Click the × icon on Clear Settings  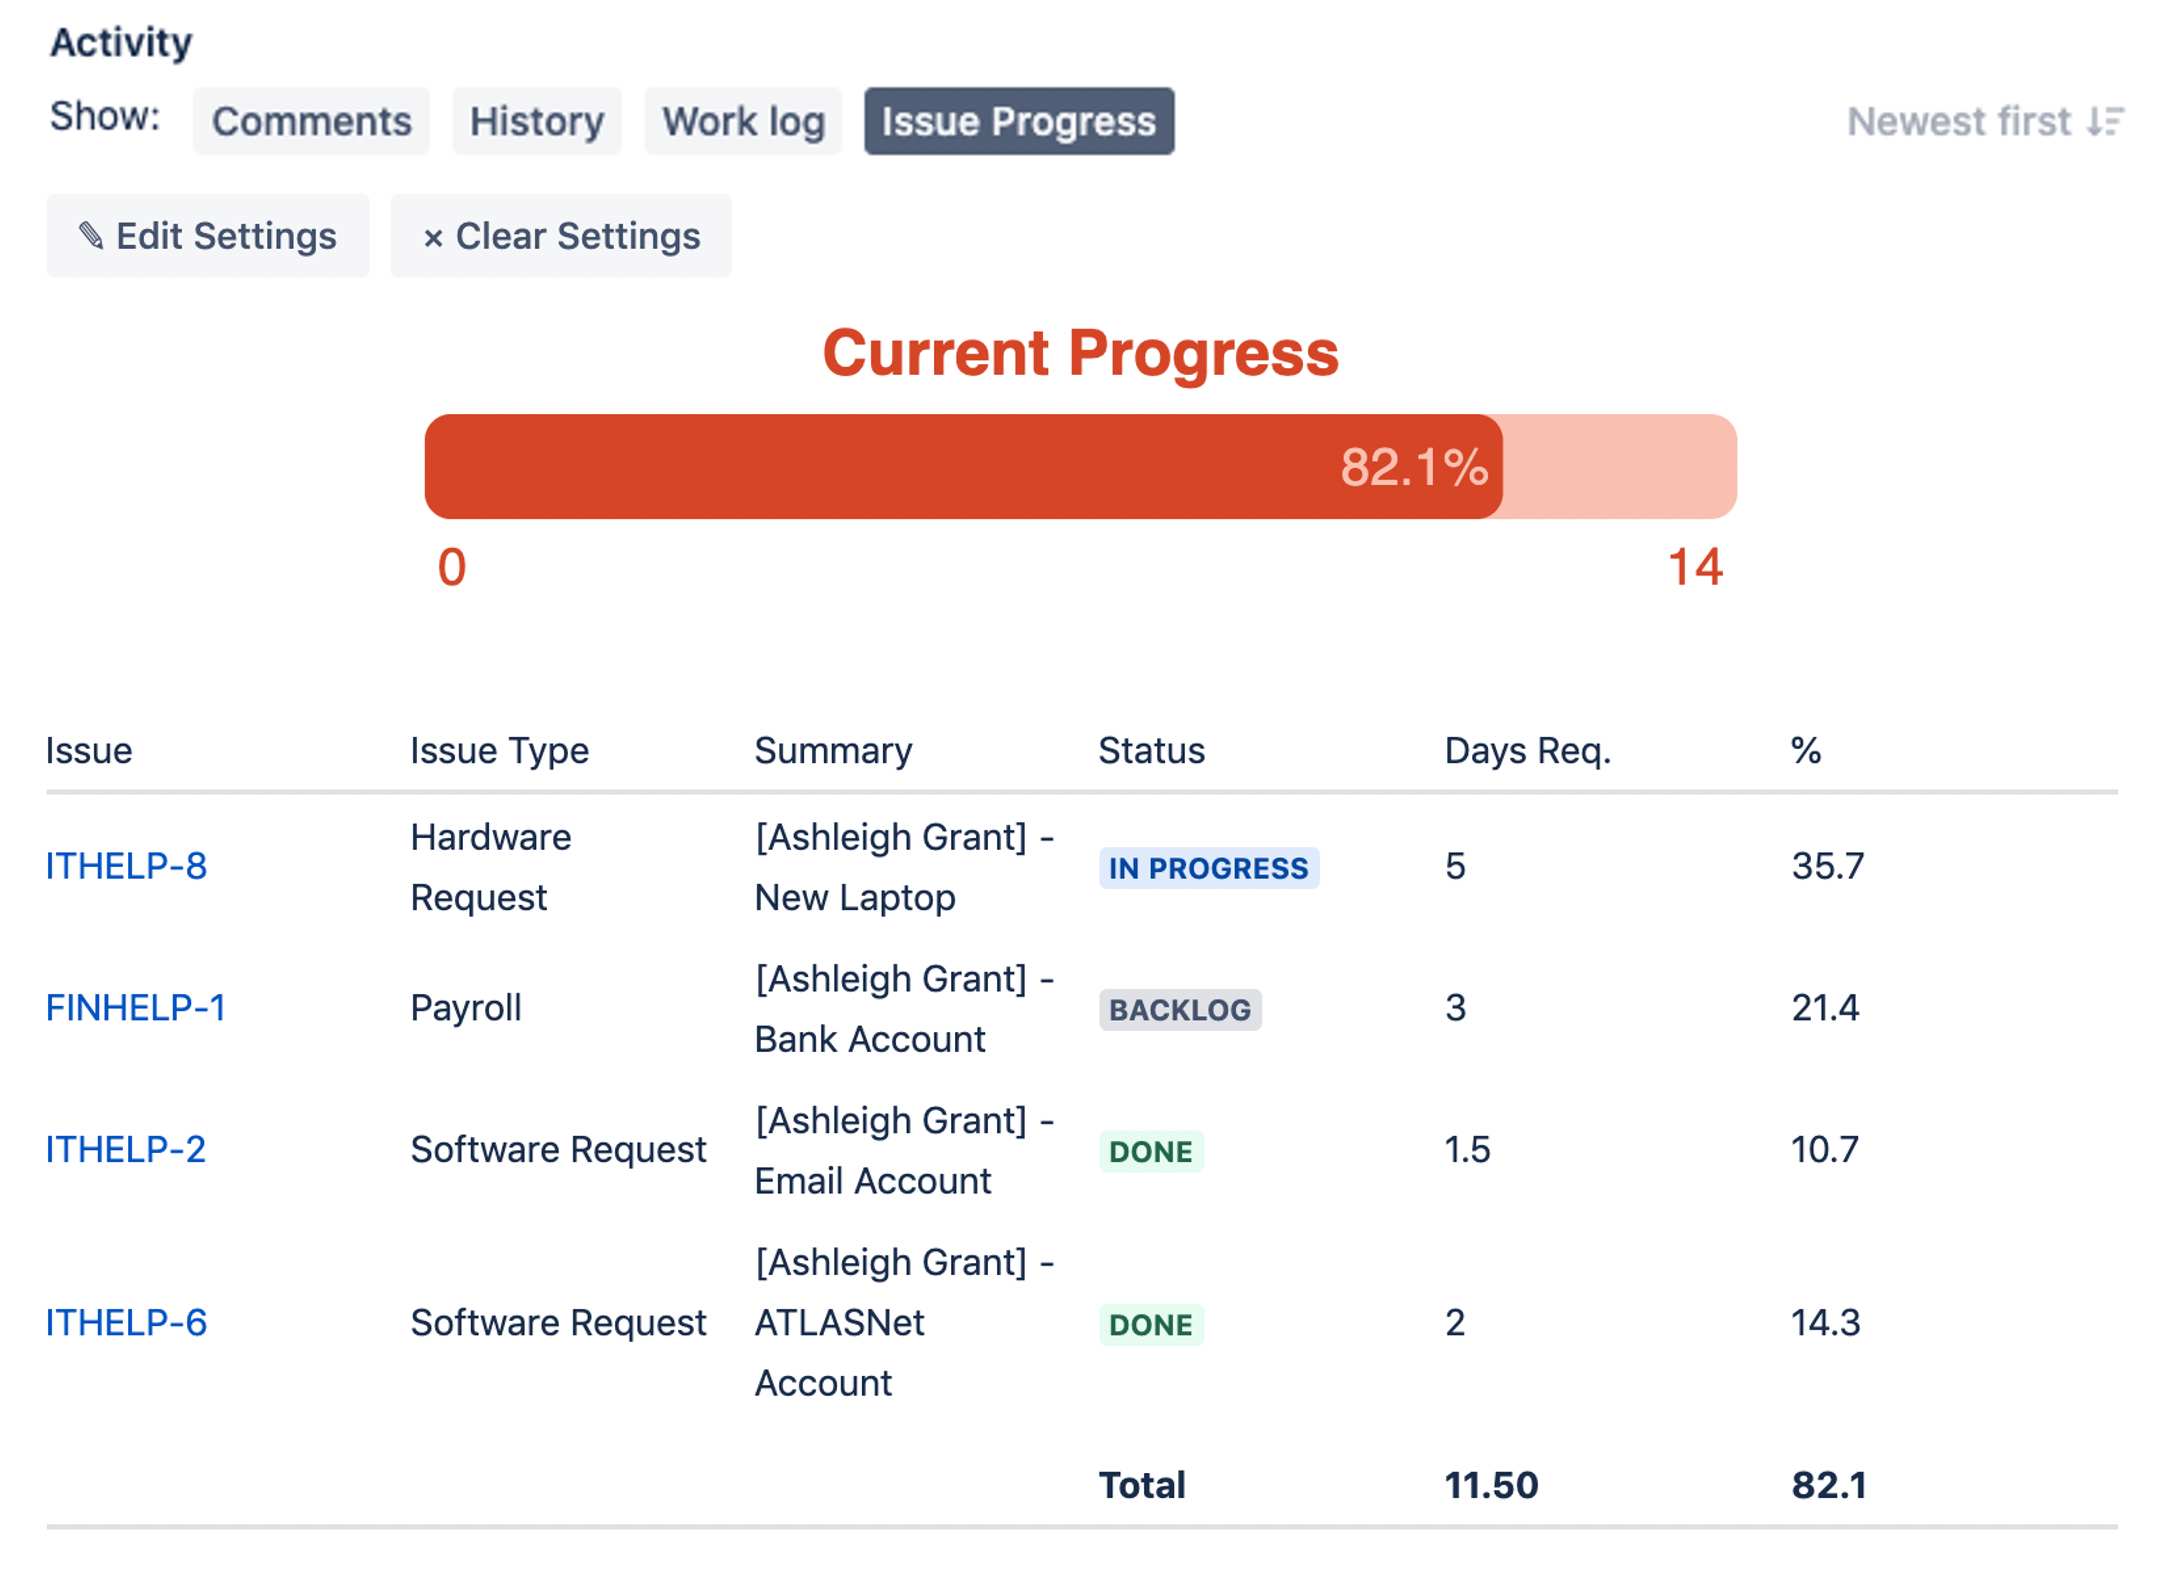tap(434, 236)
